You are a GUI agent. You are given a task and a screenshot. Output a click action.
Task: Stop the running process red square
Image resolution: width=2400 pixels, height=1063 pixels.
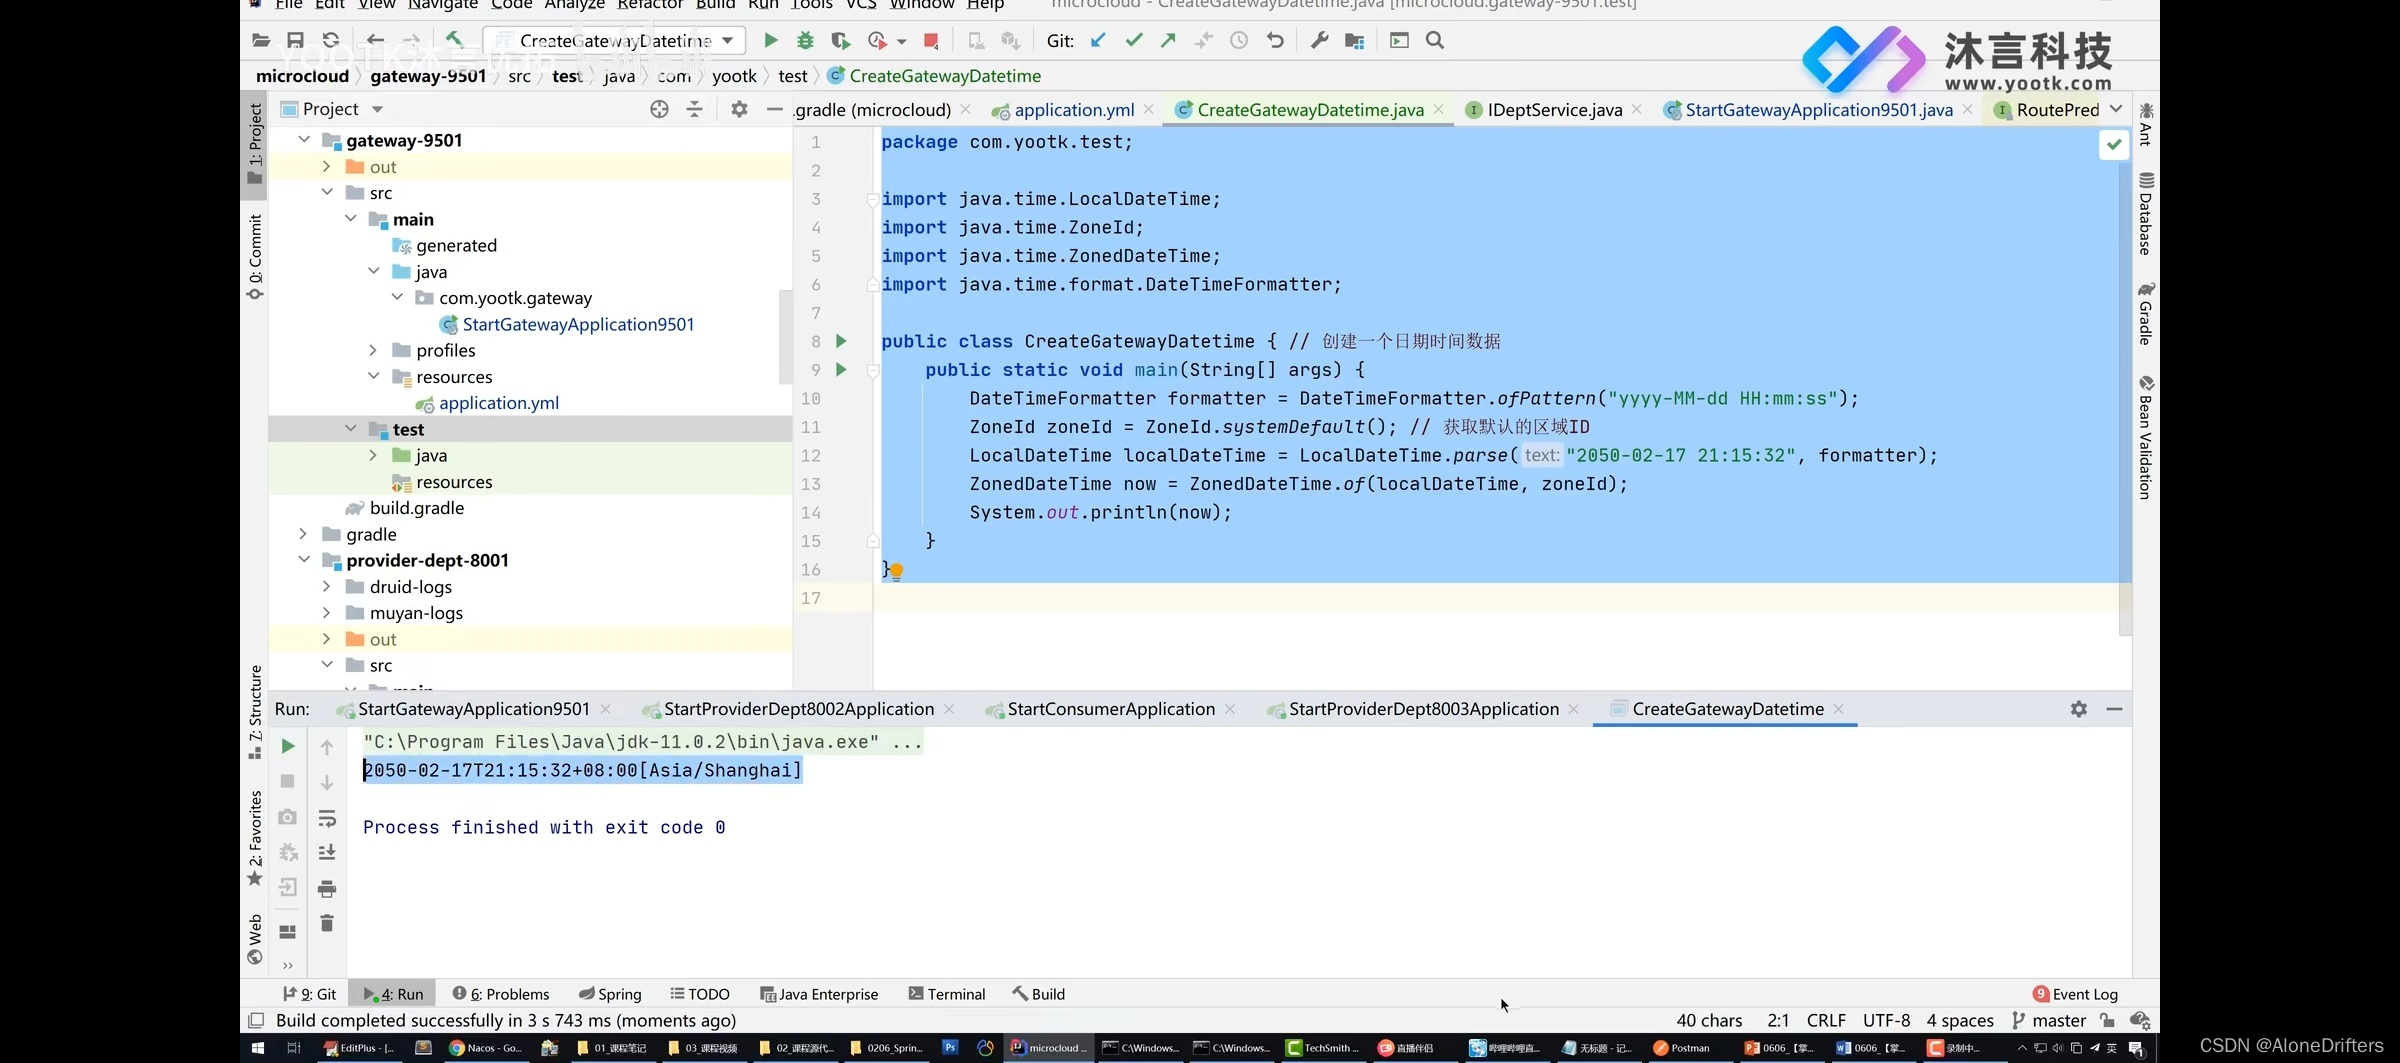click(x=931, y=41)
